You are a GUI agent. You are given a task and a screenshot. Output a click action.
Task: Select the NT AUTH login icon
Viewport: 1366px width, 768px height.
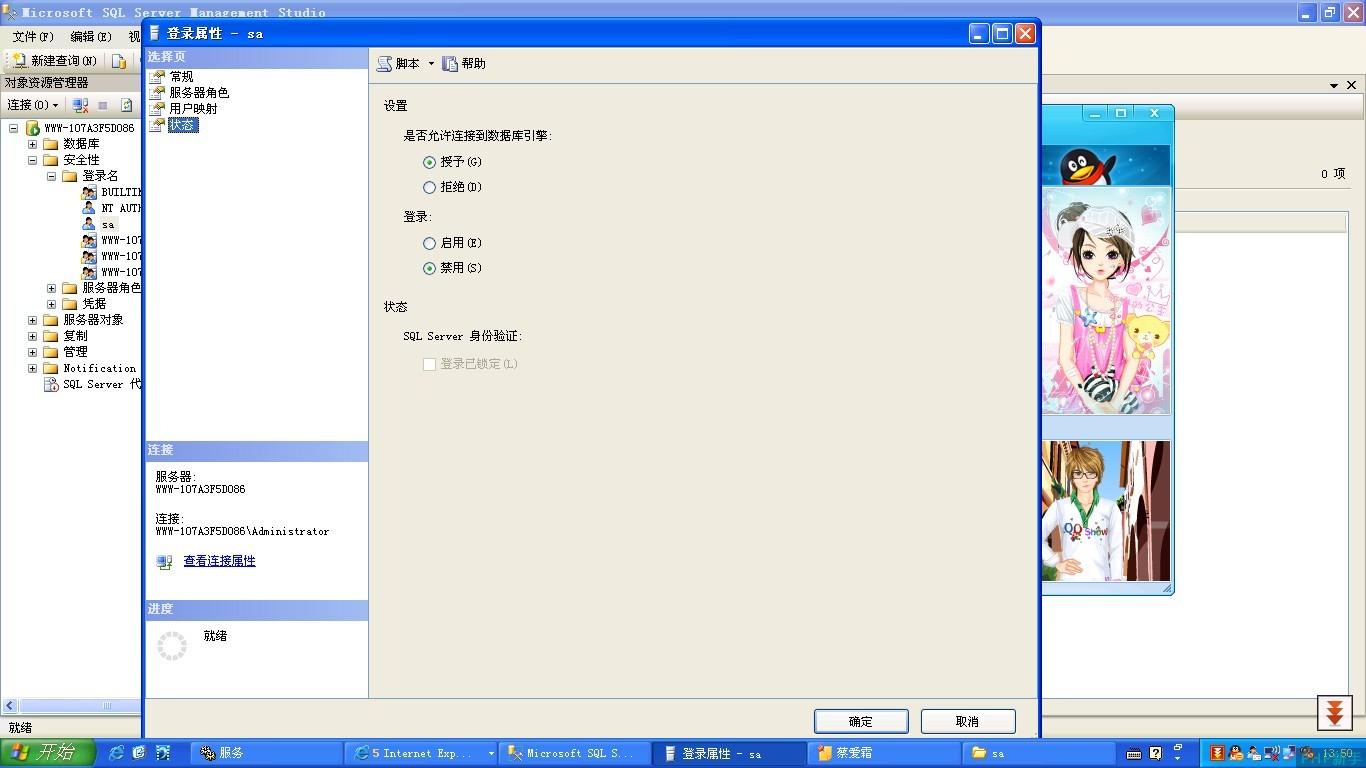(x=89, y=208)
